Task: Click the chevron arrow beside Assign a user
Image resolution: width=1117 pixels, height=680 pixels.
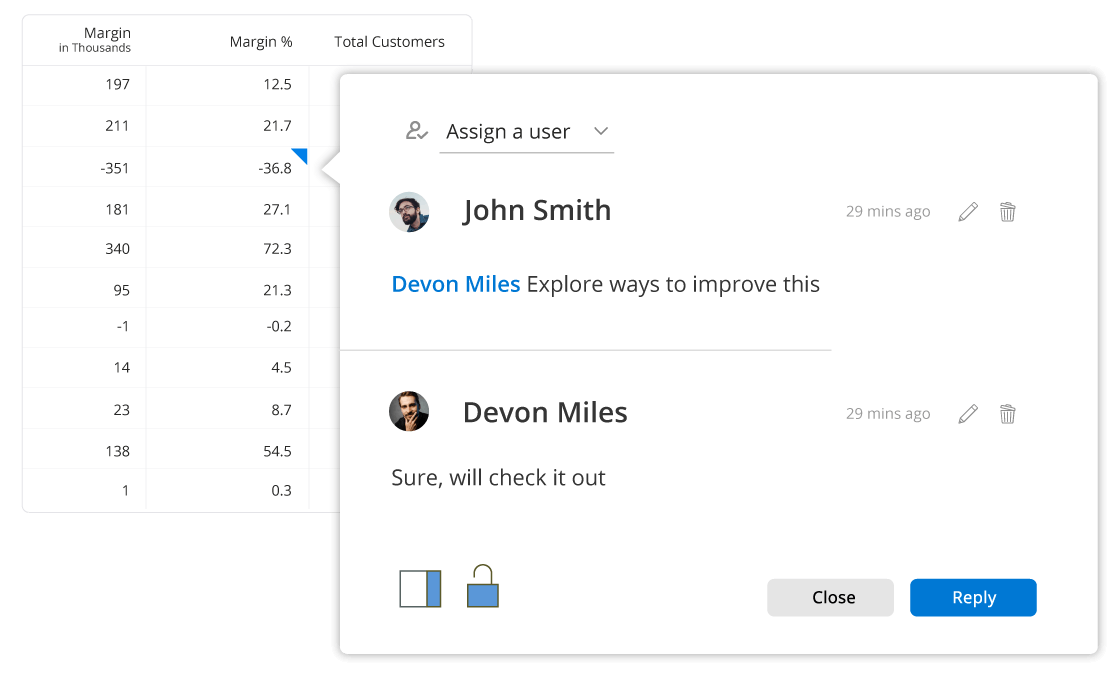Action: coord(601,131)
